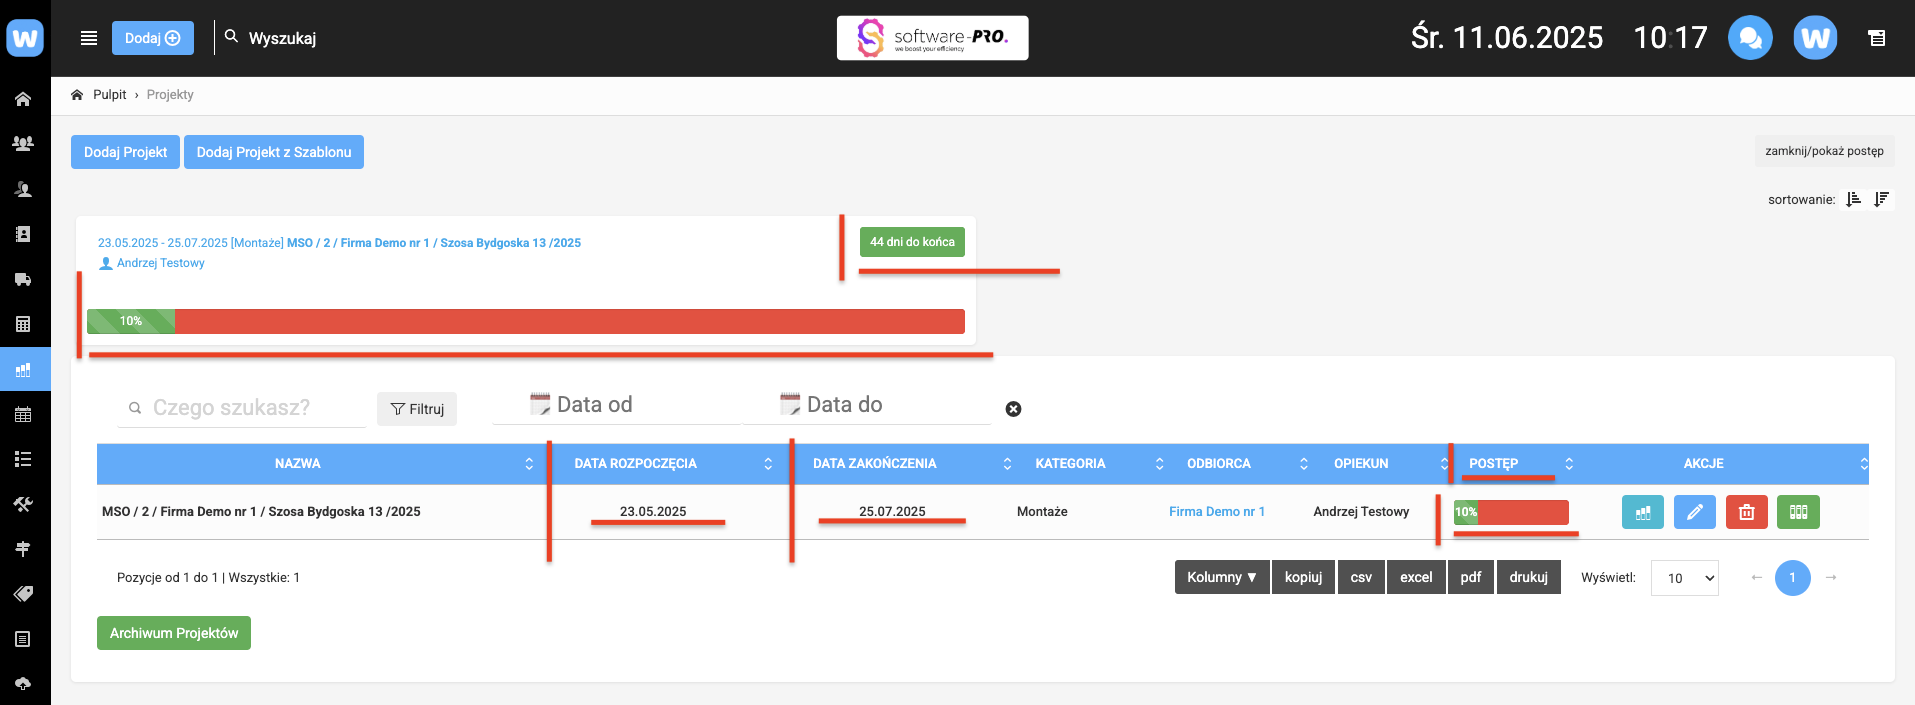Viewport: 1915px width, 705px height.
Task: Click the Archiwum Projektów button
Action: [x=174, y=633]
